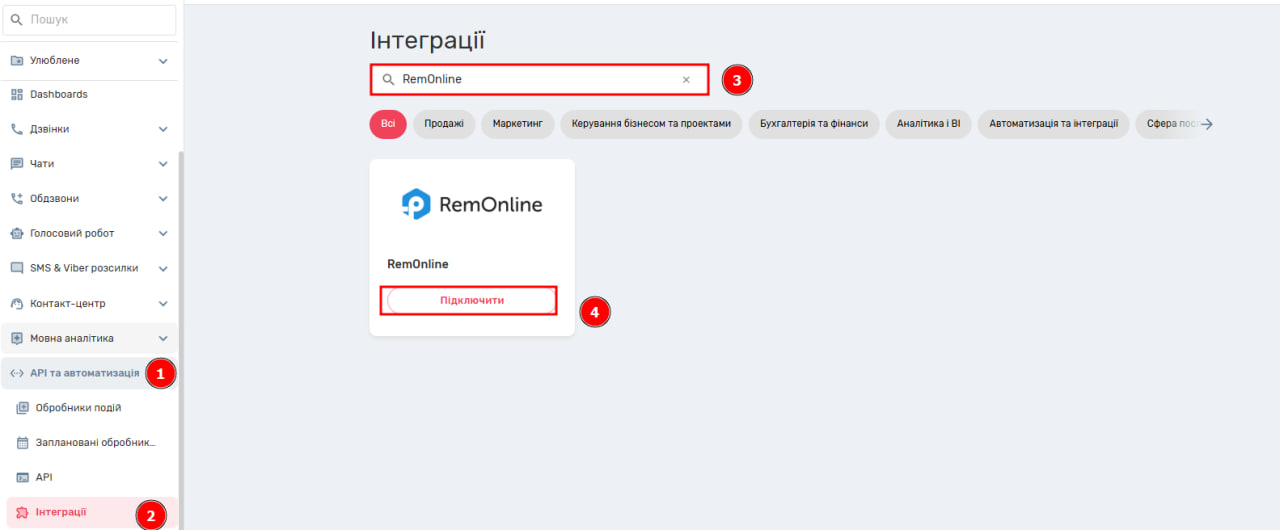Click the Дзвінки phone icon
Image resolution: width=1280 pixels, height=530 pixels.
(17, 129)
